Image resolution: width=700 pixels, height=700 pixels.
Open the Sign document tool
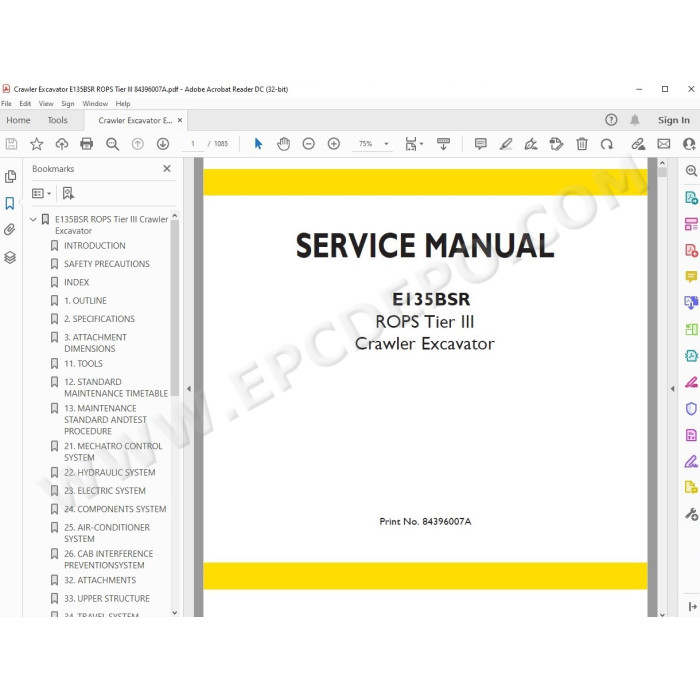pos(531,144)
